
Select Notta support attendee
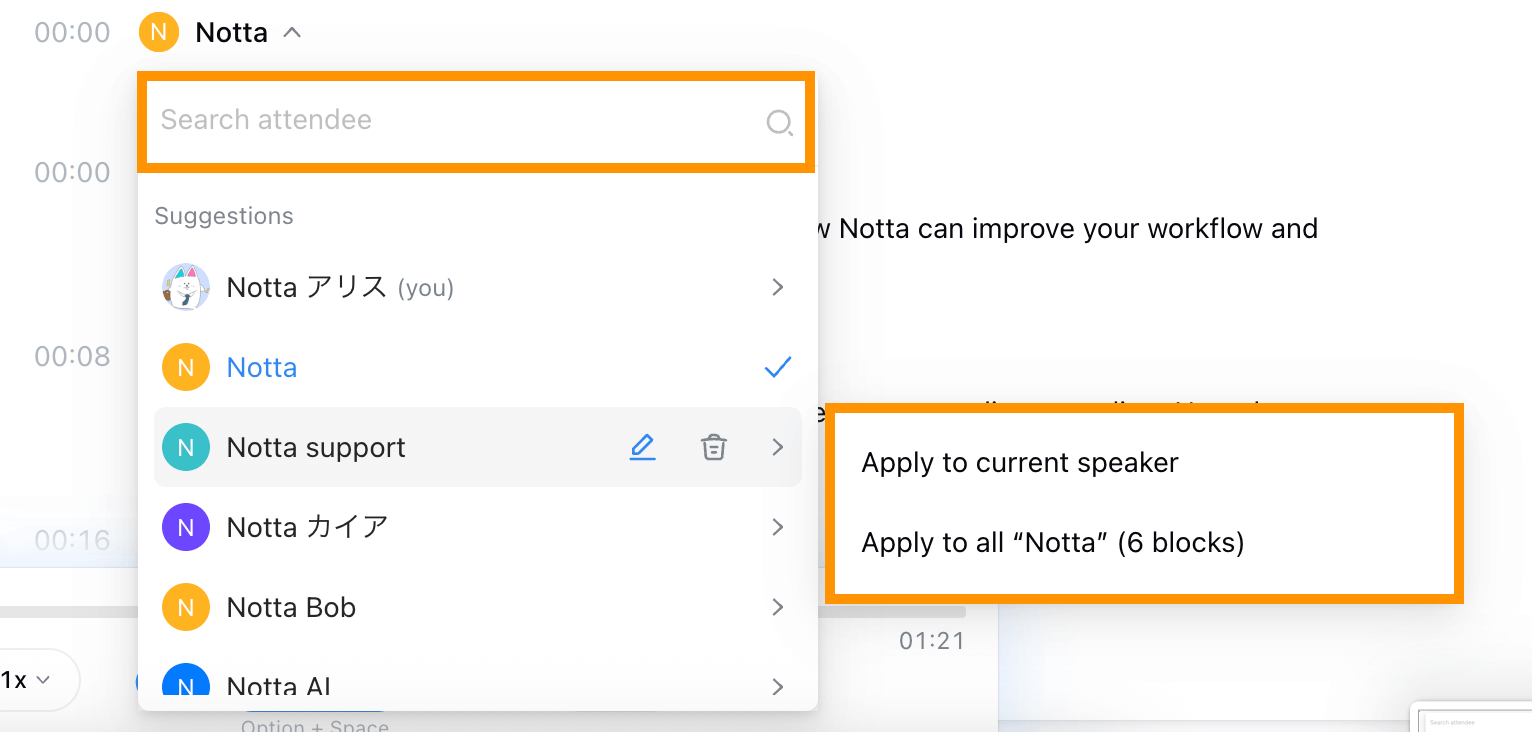477,447
